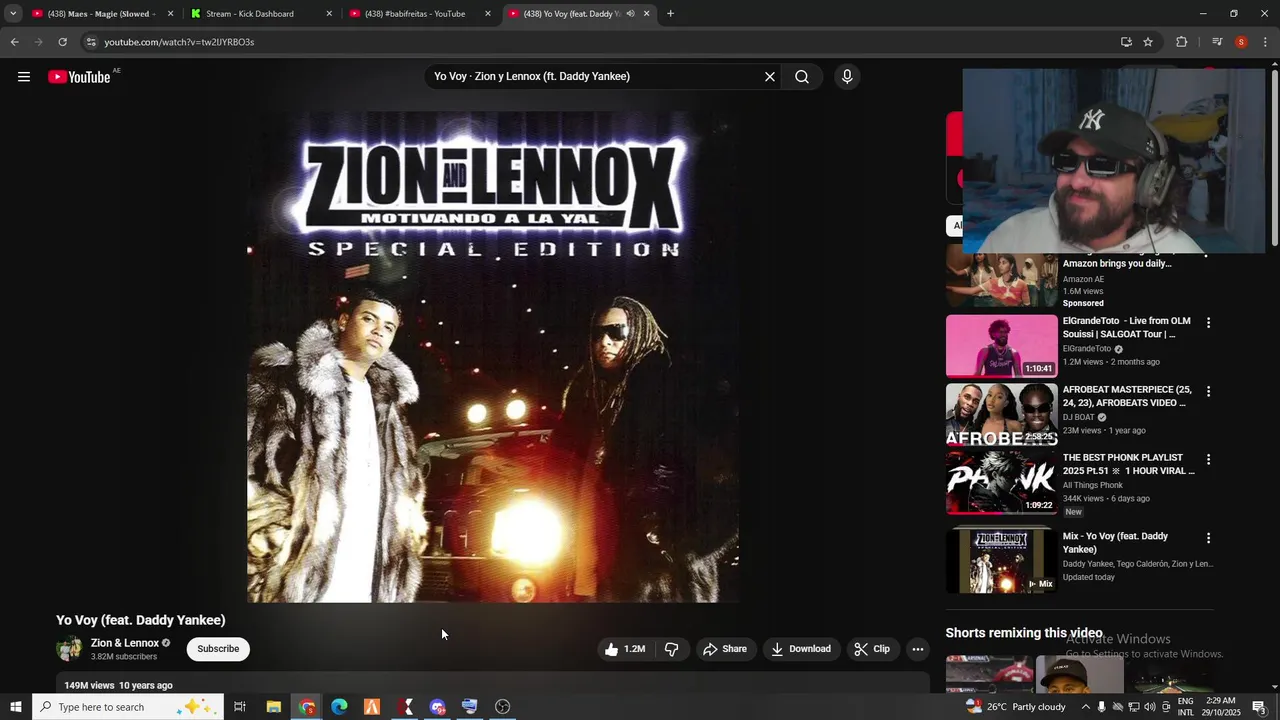Click the Windows taskbar search box
The width and height of the screenshot is (1280, 720).
pos(127,707)
